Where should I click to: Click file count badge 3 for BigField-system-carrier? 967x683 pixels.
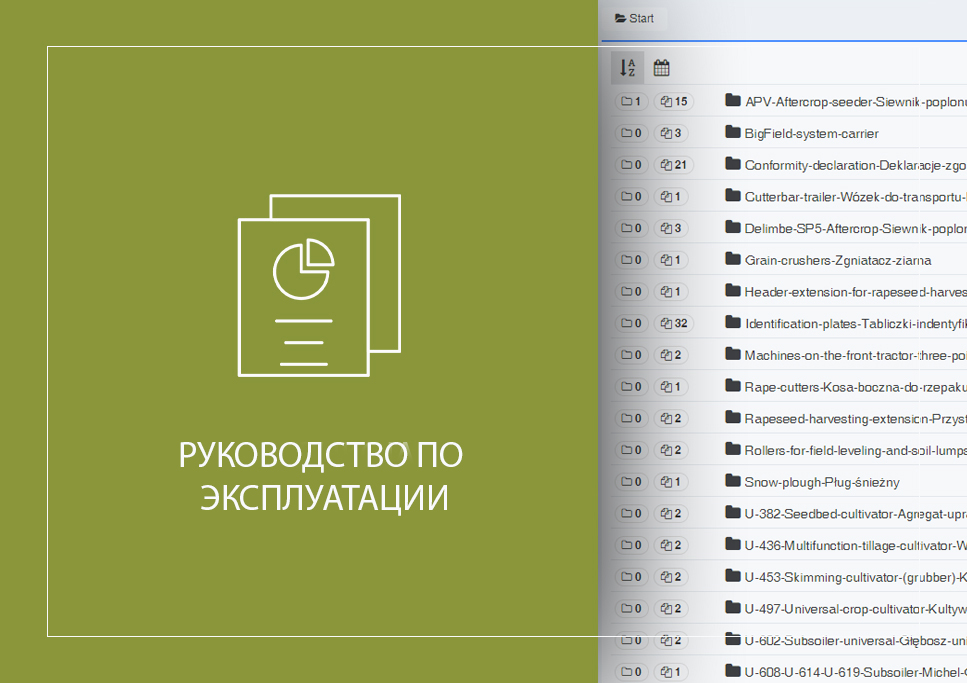671,133
